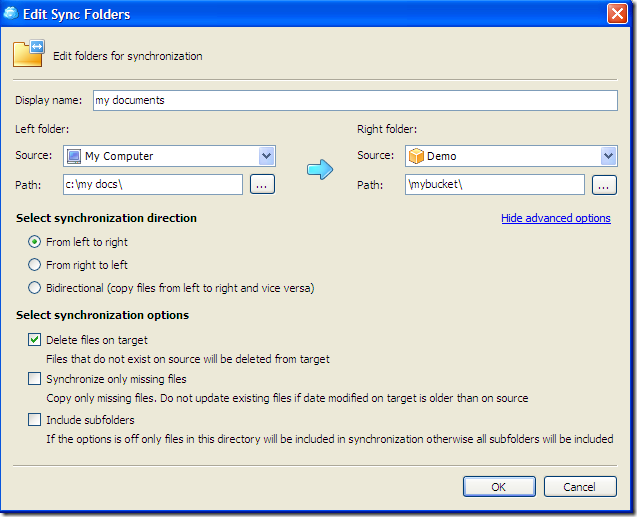Uncheck Delete files on target
This screenshot has height=517, width=637.
click(x=35, y=340)
